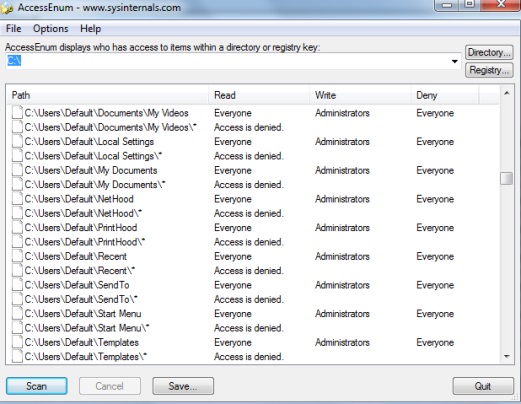
Task: Select path C:\Users\Default\Recent
Action: (76, 256)
